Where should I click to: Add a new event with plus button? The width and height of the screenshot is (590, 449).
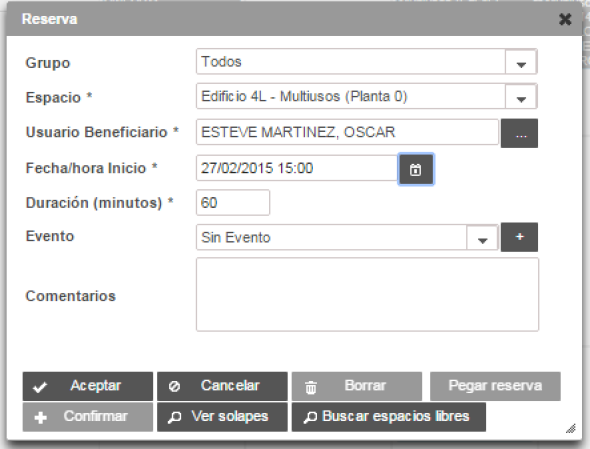point(519,237)
